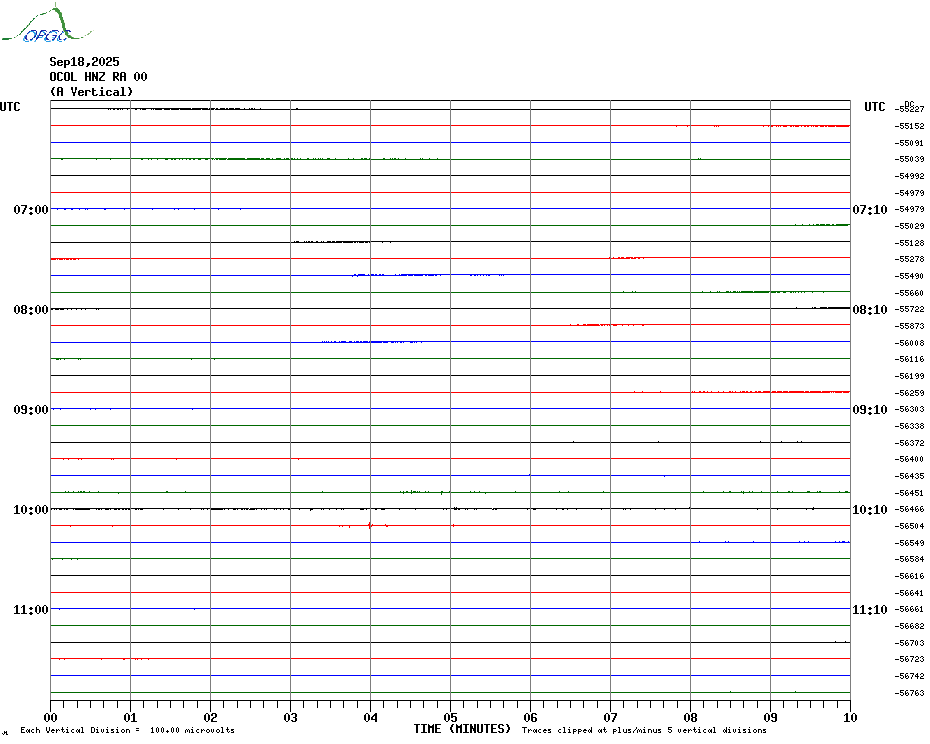This screenshot has height=744, width=930.
Task: Click the DC offset value -55091
Action: point(910,143)
